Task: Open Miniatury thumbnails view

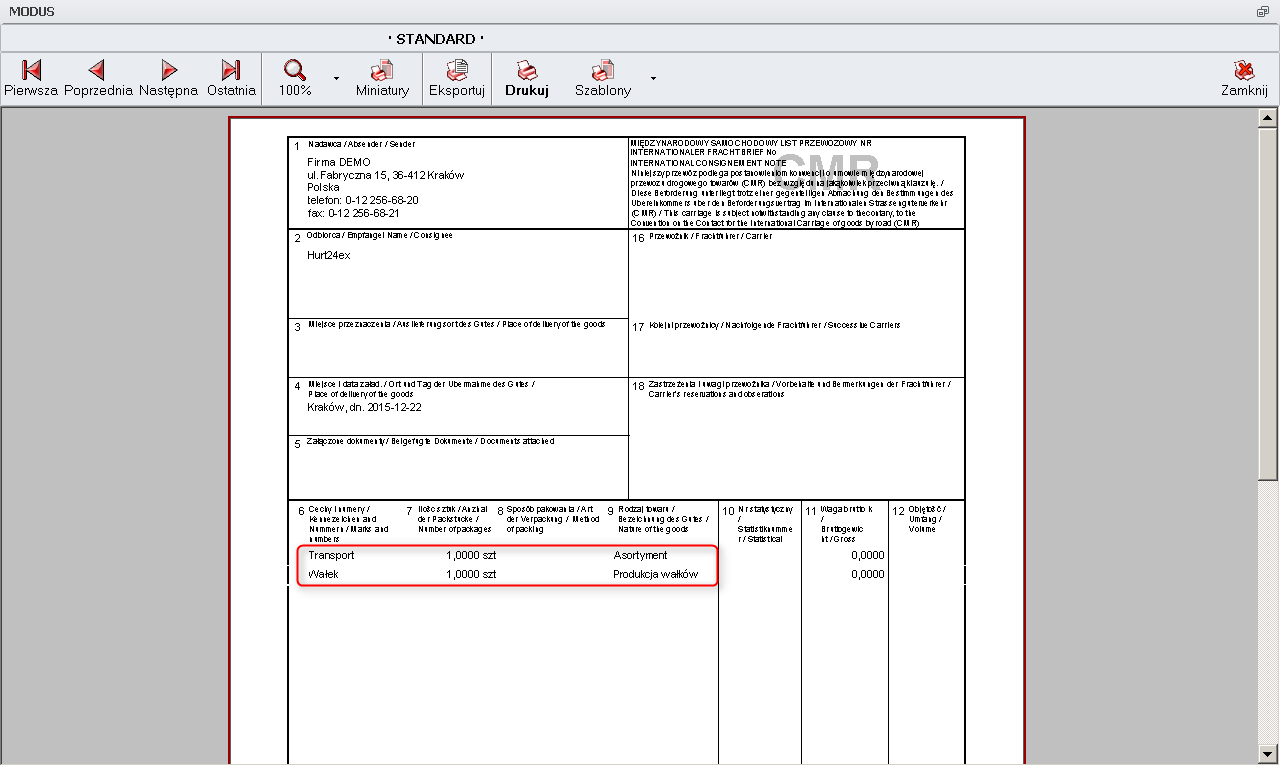Action: [x=382, y=78]
